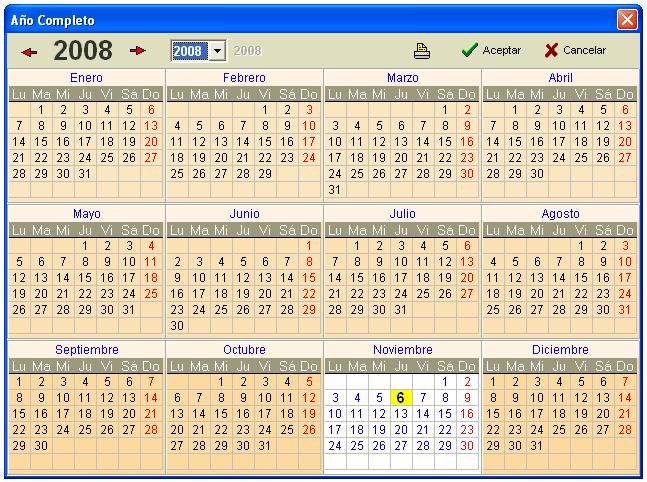647x482 pixels.
Task: Choose day 30 in Septiembre
Action: pyautogui.click(x=41, y=446)
